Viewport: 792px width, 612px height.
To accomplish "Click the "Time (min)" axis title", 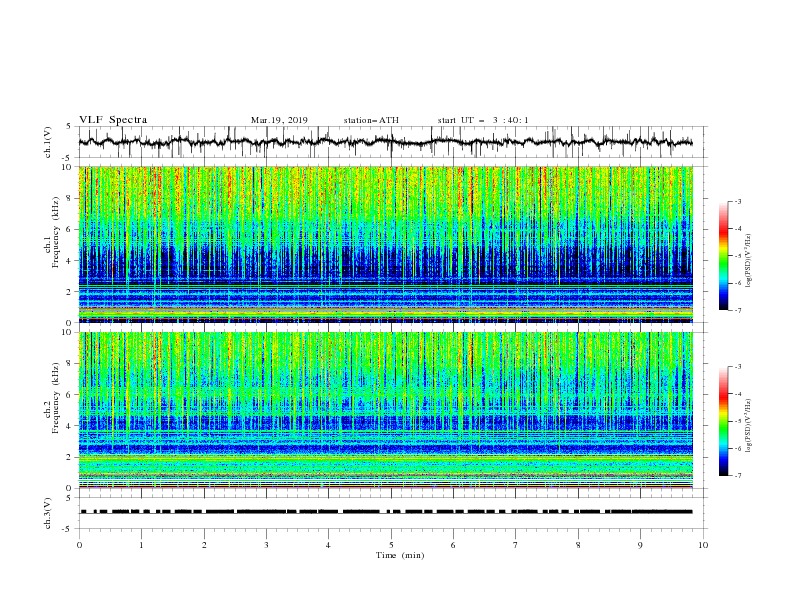I will (400, 555).
